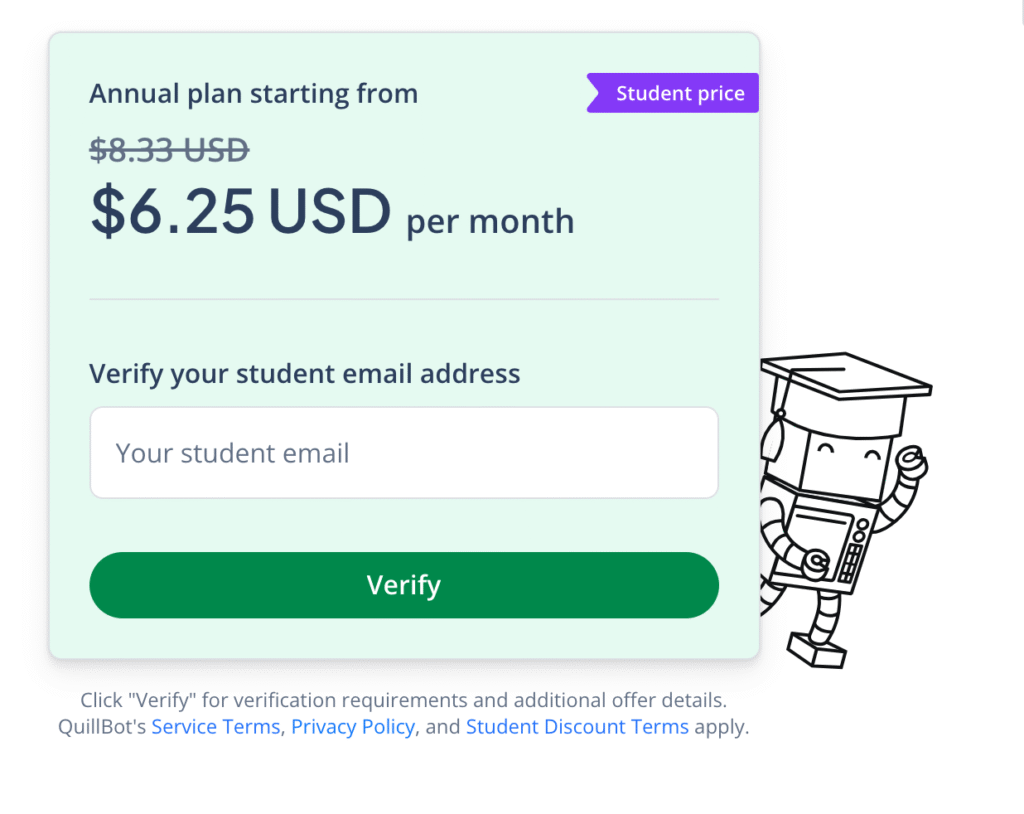Viewport: 1024px width, 814px height.
Task: Click the green Verify button
Action: tap(404, 585)
